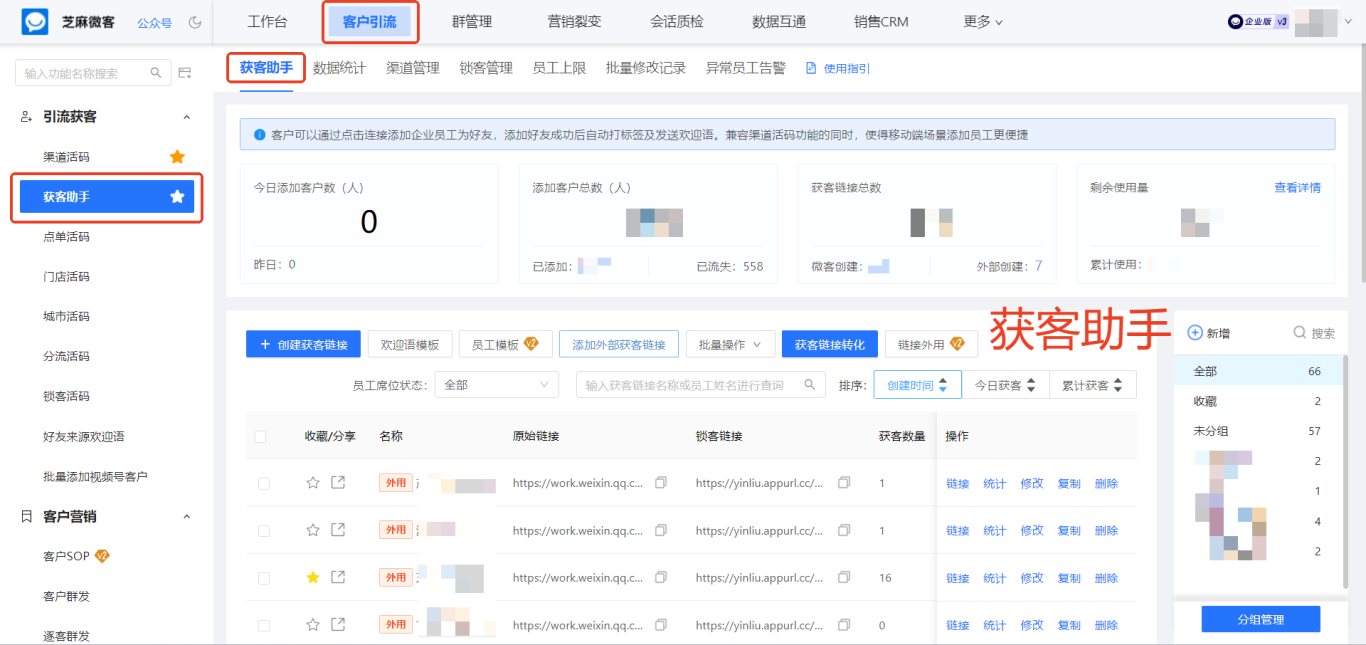Click the link name or employee search field

701,384
